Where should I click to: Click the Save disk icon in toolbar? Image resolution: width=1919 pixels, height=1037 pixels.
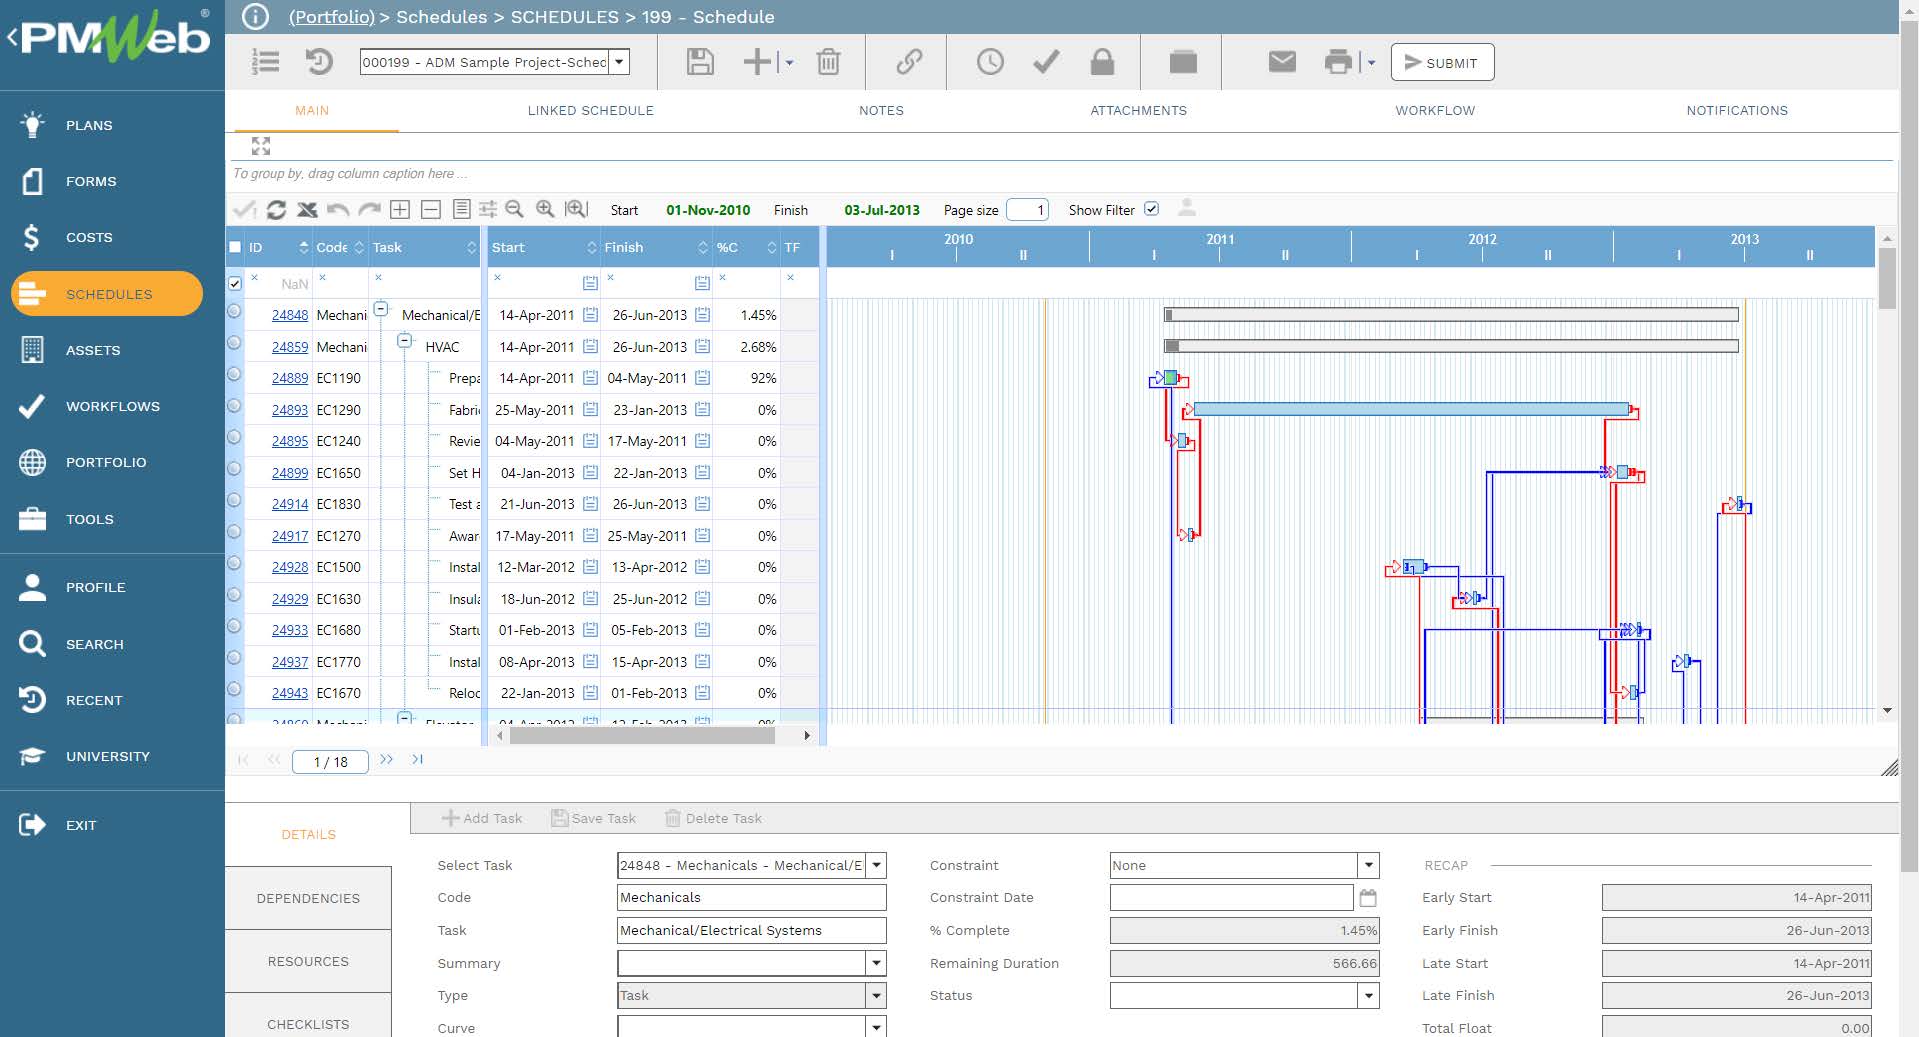700,62
